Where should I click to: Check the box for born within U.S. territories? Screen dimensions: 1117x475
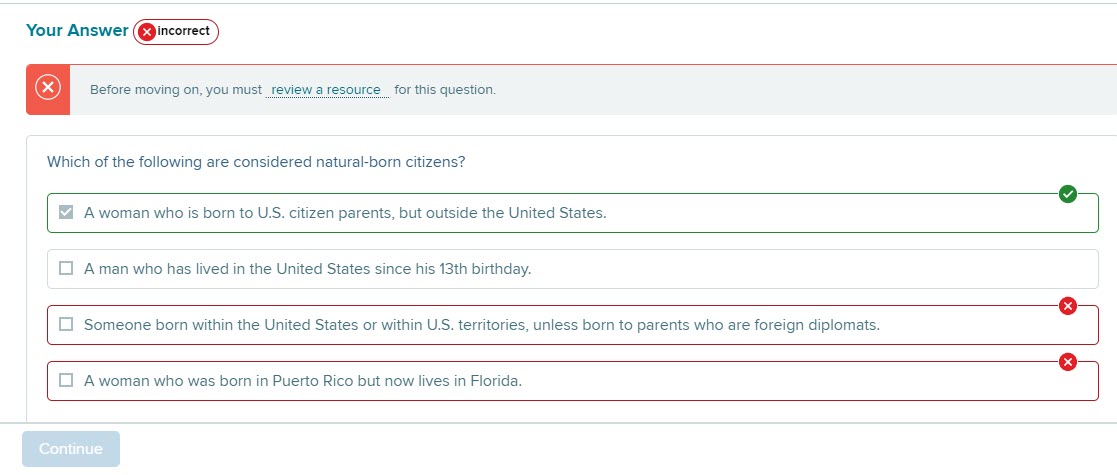[66, 325]
